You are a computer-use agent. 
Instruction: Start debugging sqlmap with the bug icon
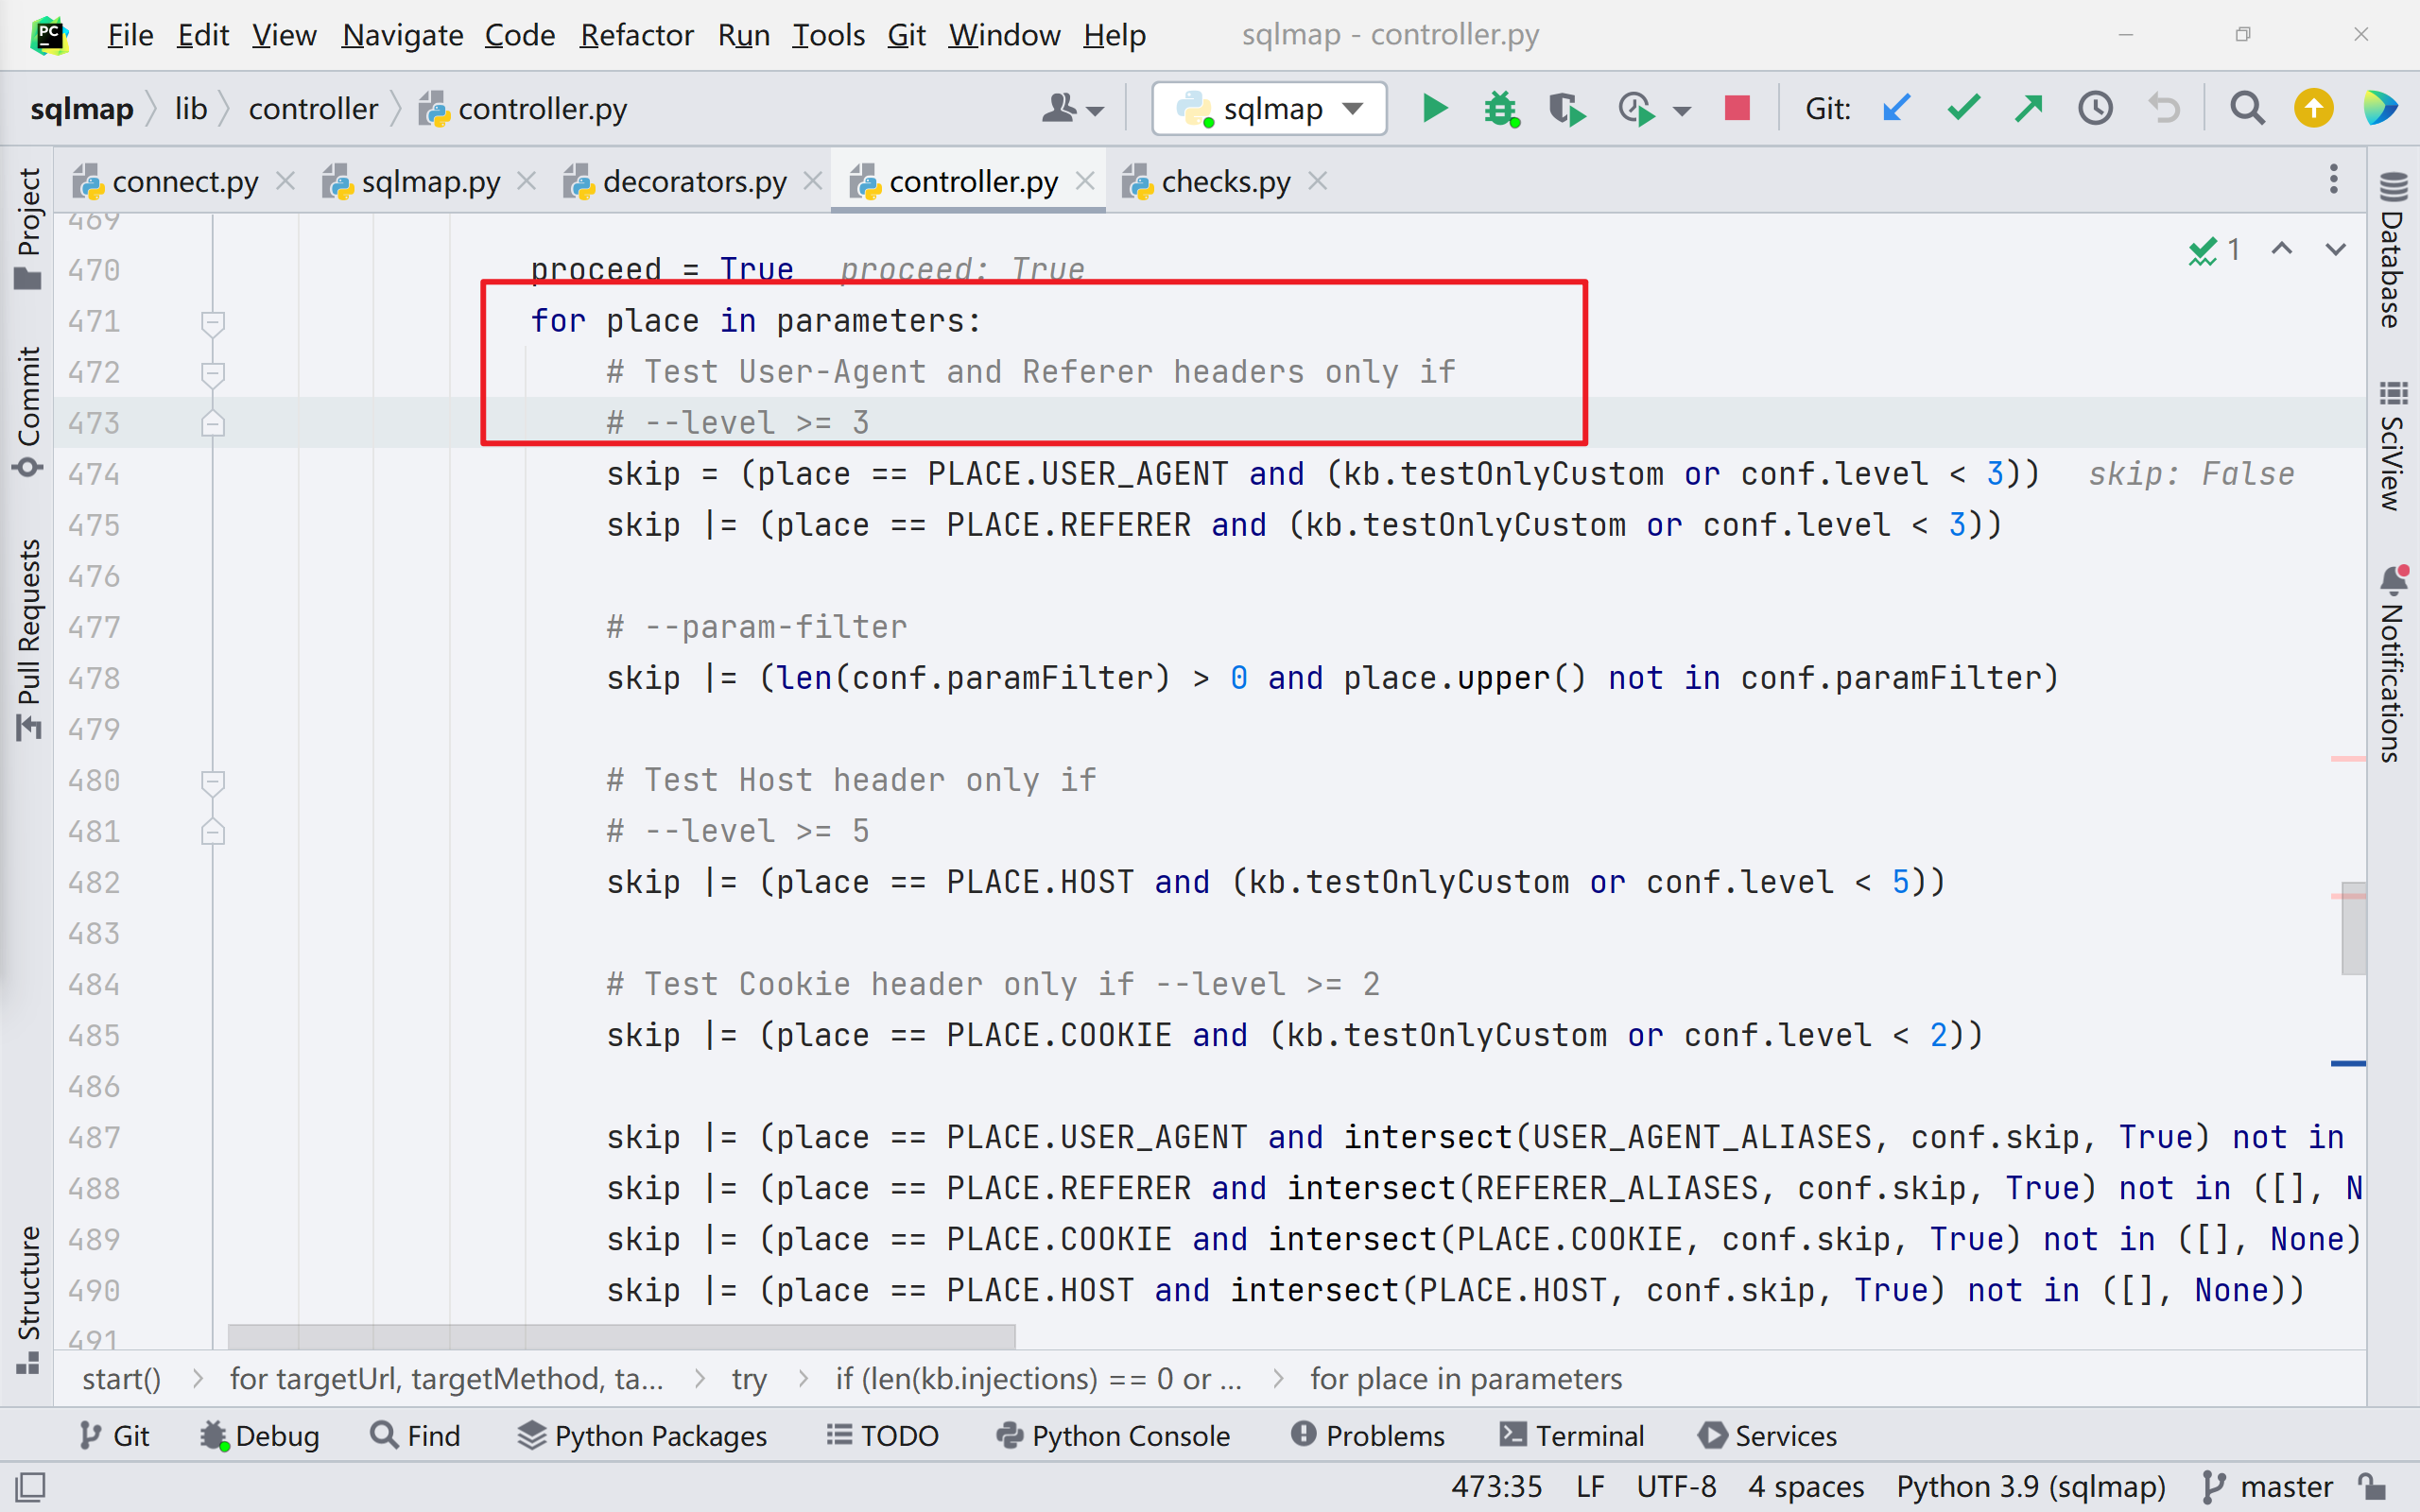click(x=1500, y=108)
